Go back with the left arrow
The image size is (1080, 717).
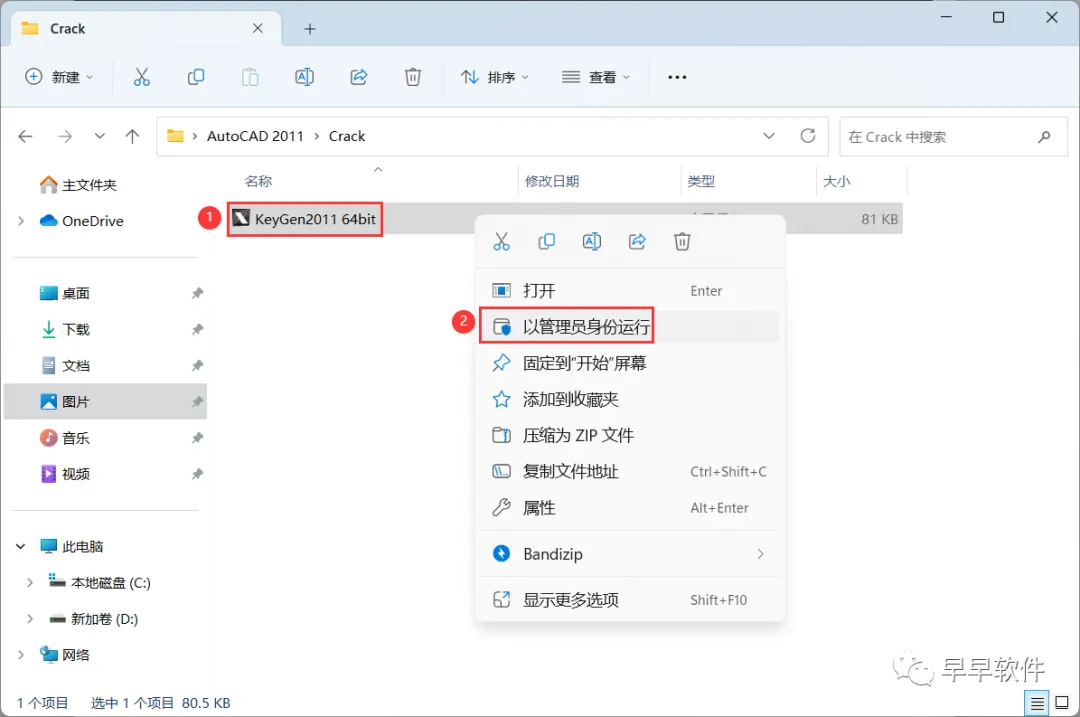[x=25, y=136]
